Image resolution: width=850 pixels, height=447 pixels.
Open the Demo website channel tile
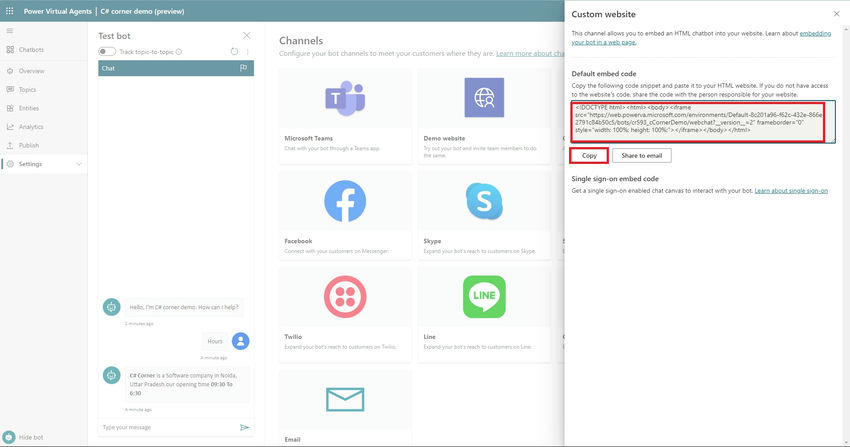484,116
